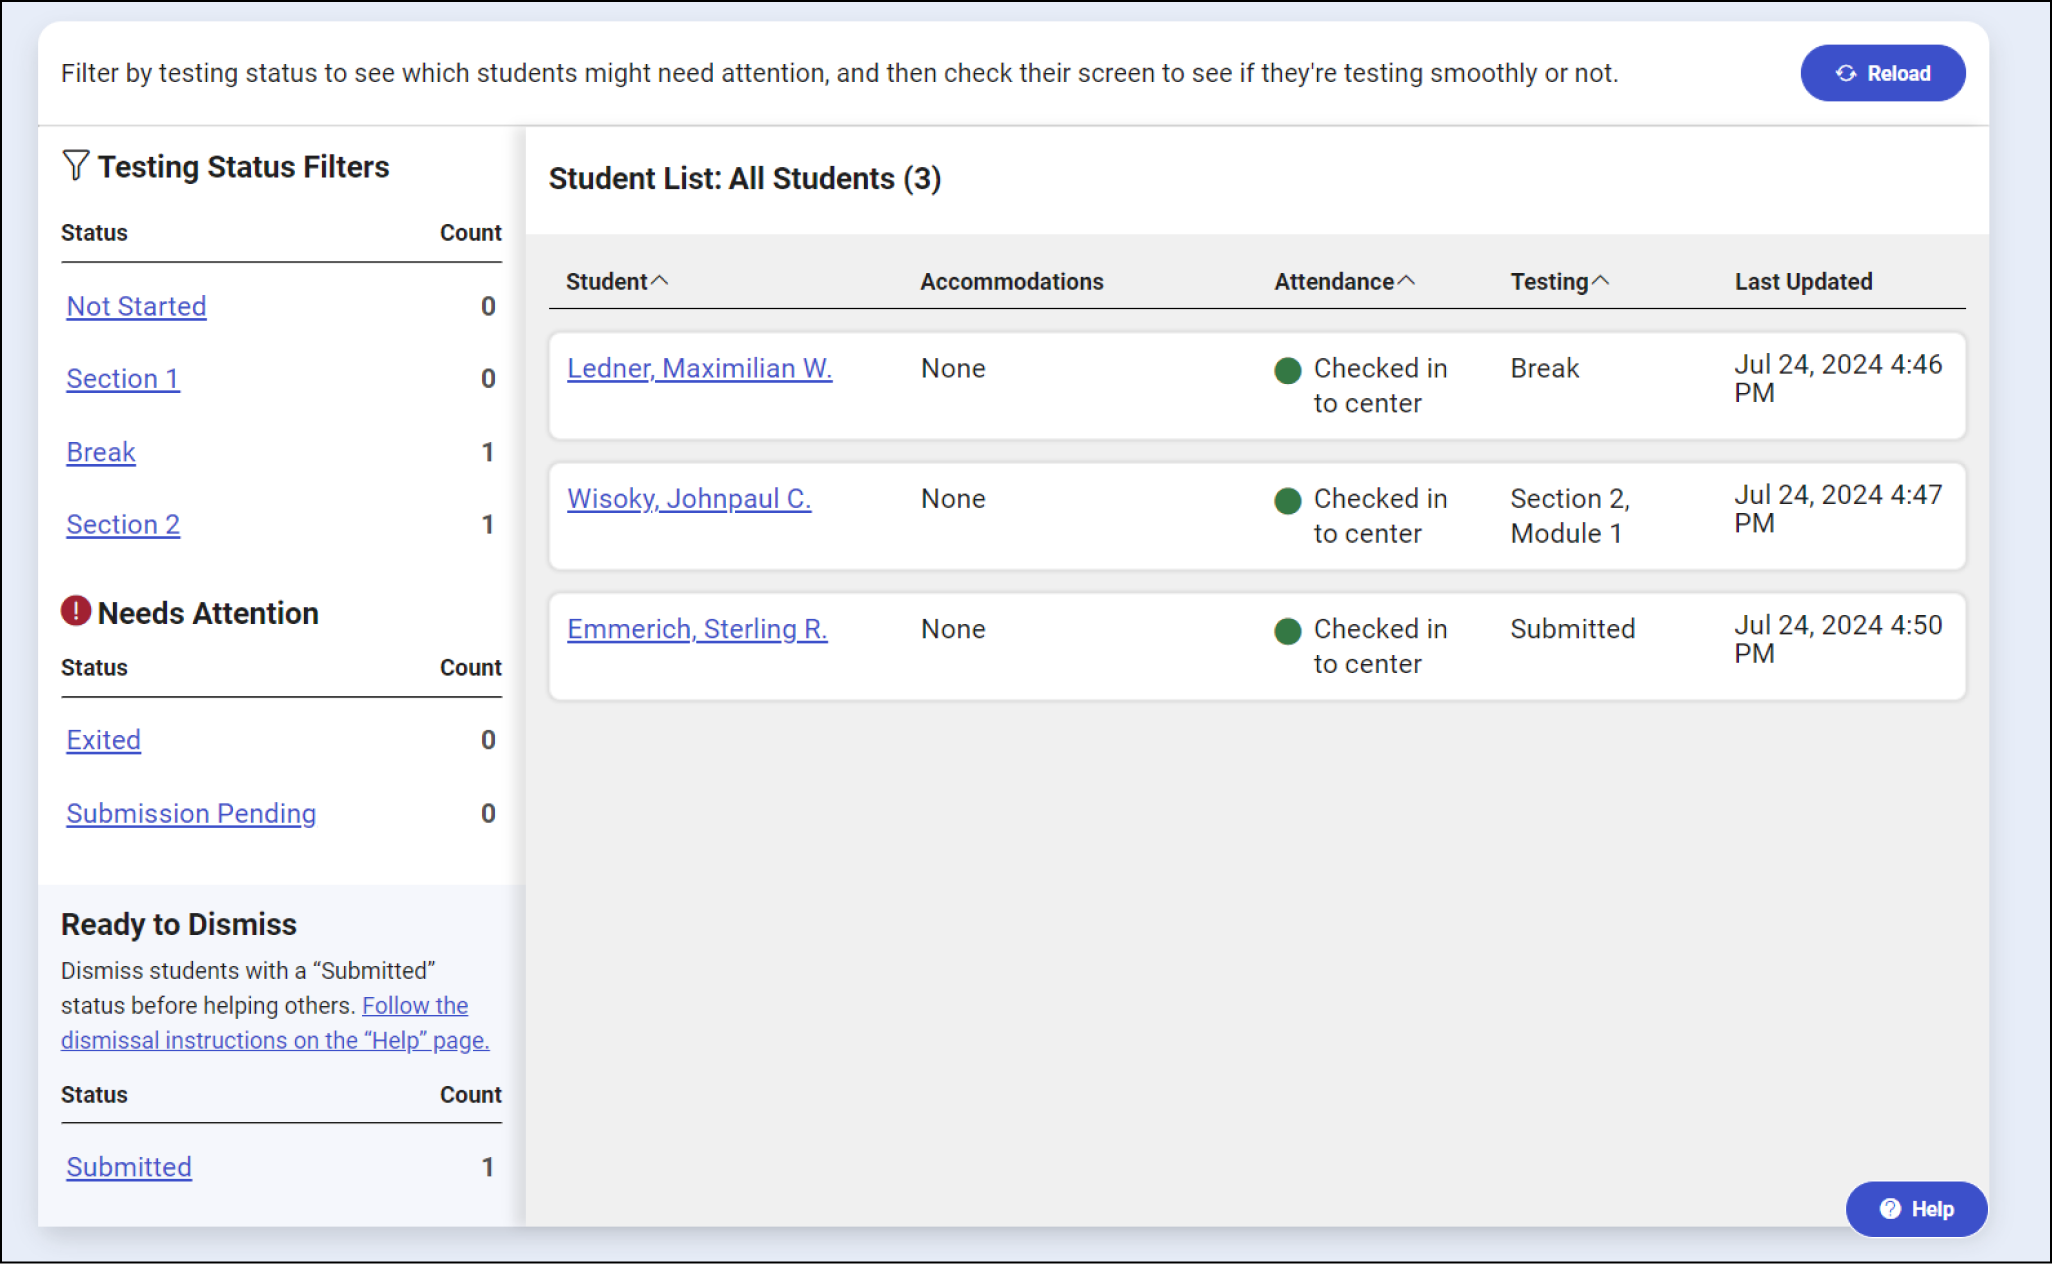Click the green attendance dot for Wisoky
Image resolution: width=2052 pixels, height=1264 pixels.
point(1288,501)
